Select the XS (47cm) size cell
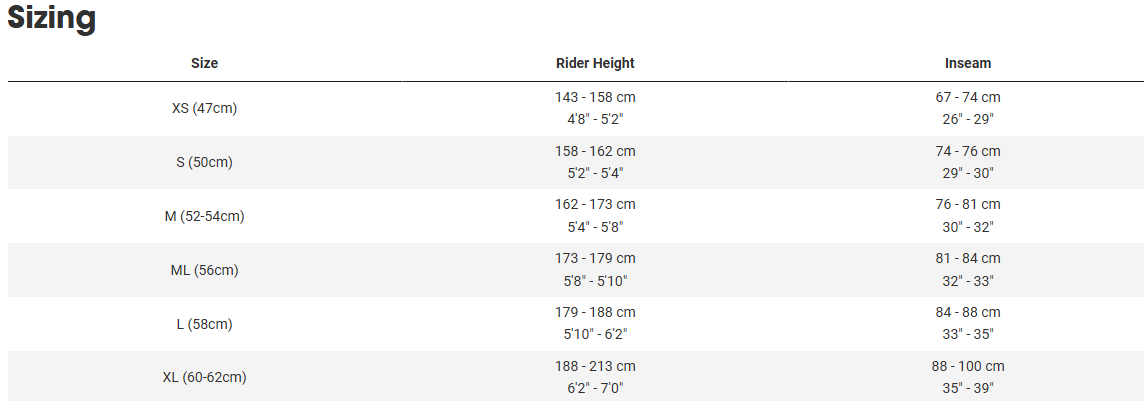1144x401 pixels. point(204,108)
